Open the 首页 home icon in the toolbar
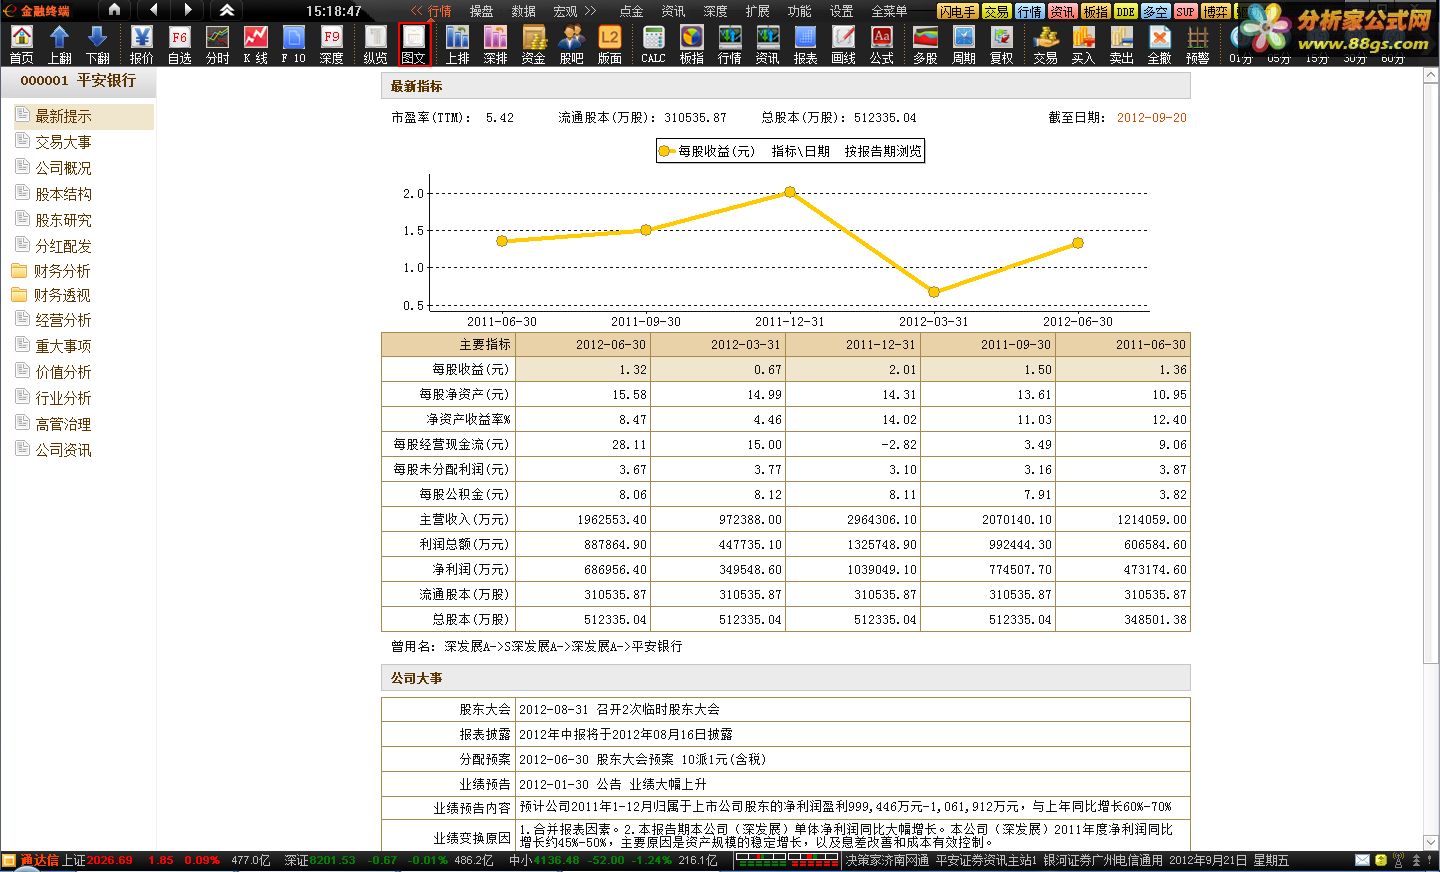1440x872 pixels. [x=21, y=44]
